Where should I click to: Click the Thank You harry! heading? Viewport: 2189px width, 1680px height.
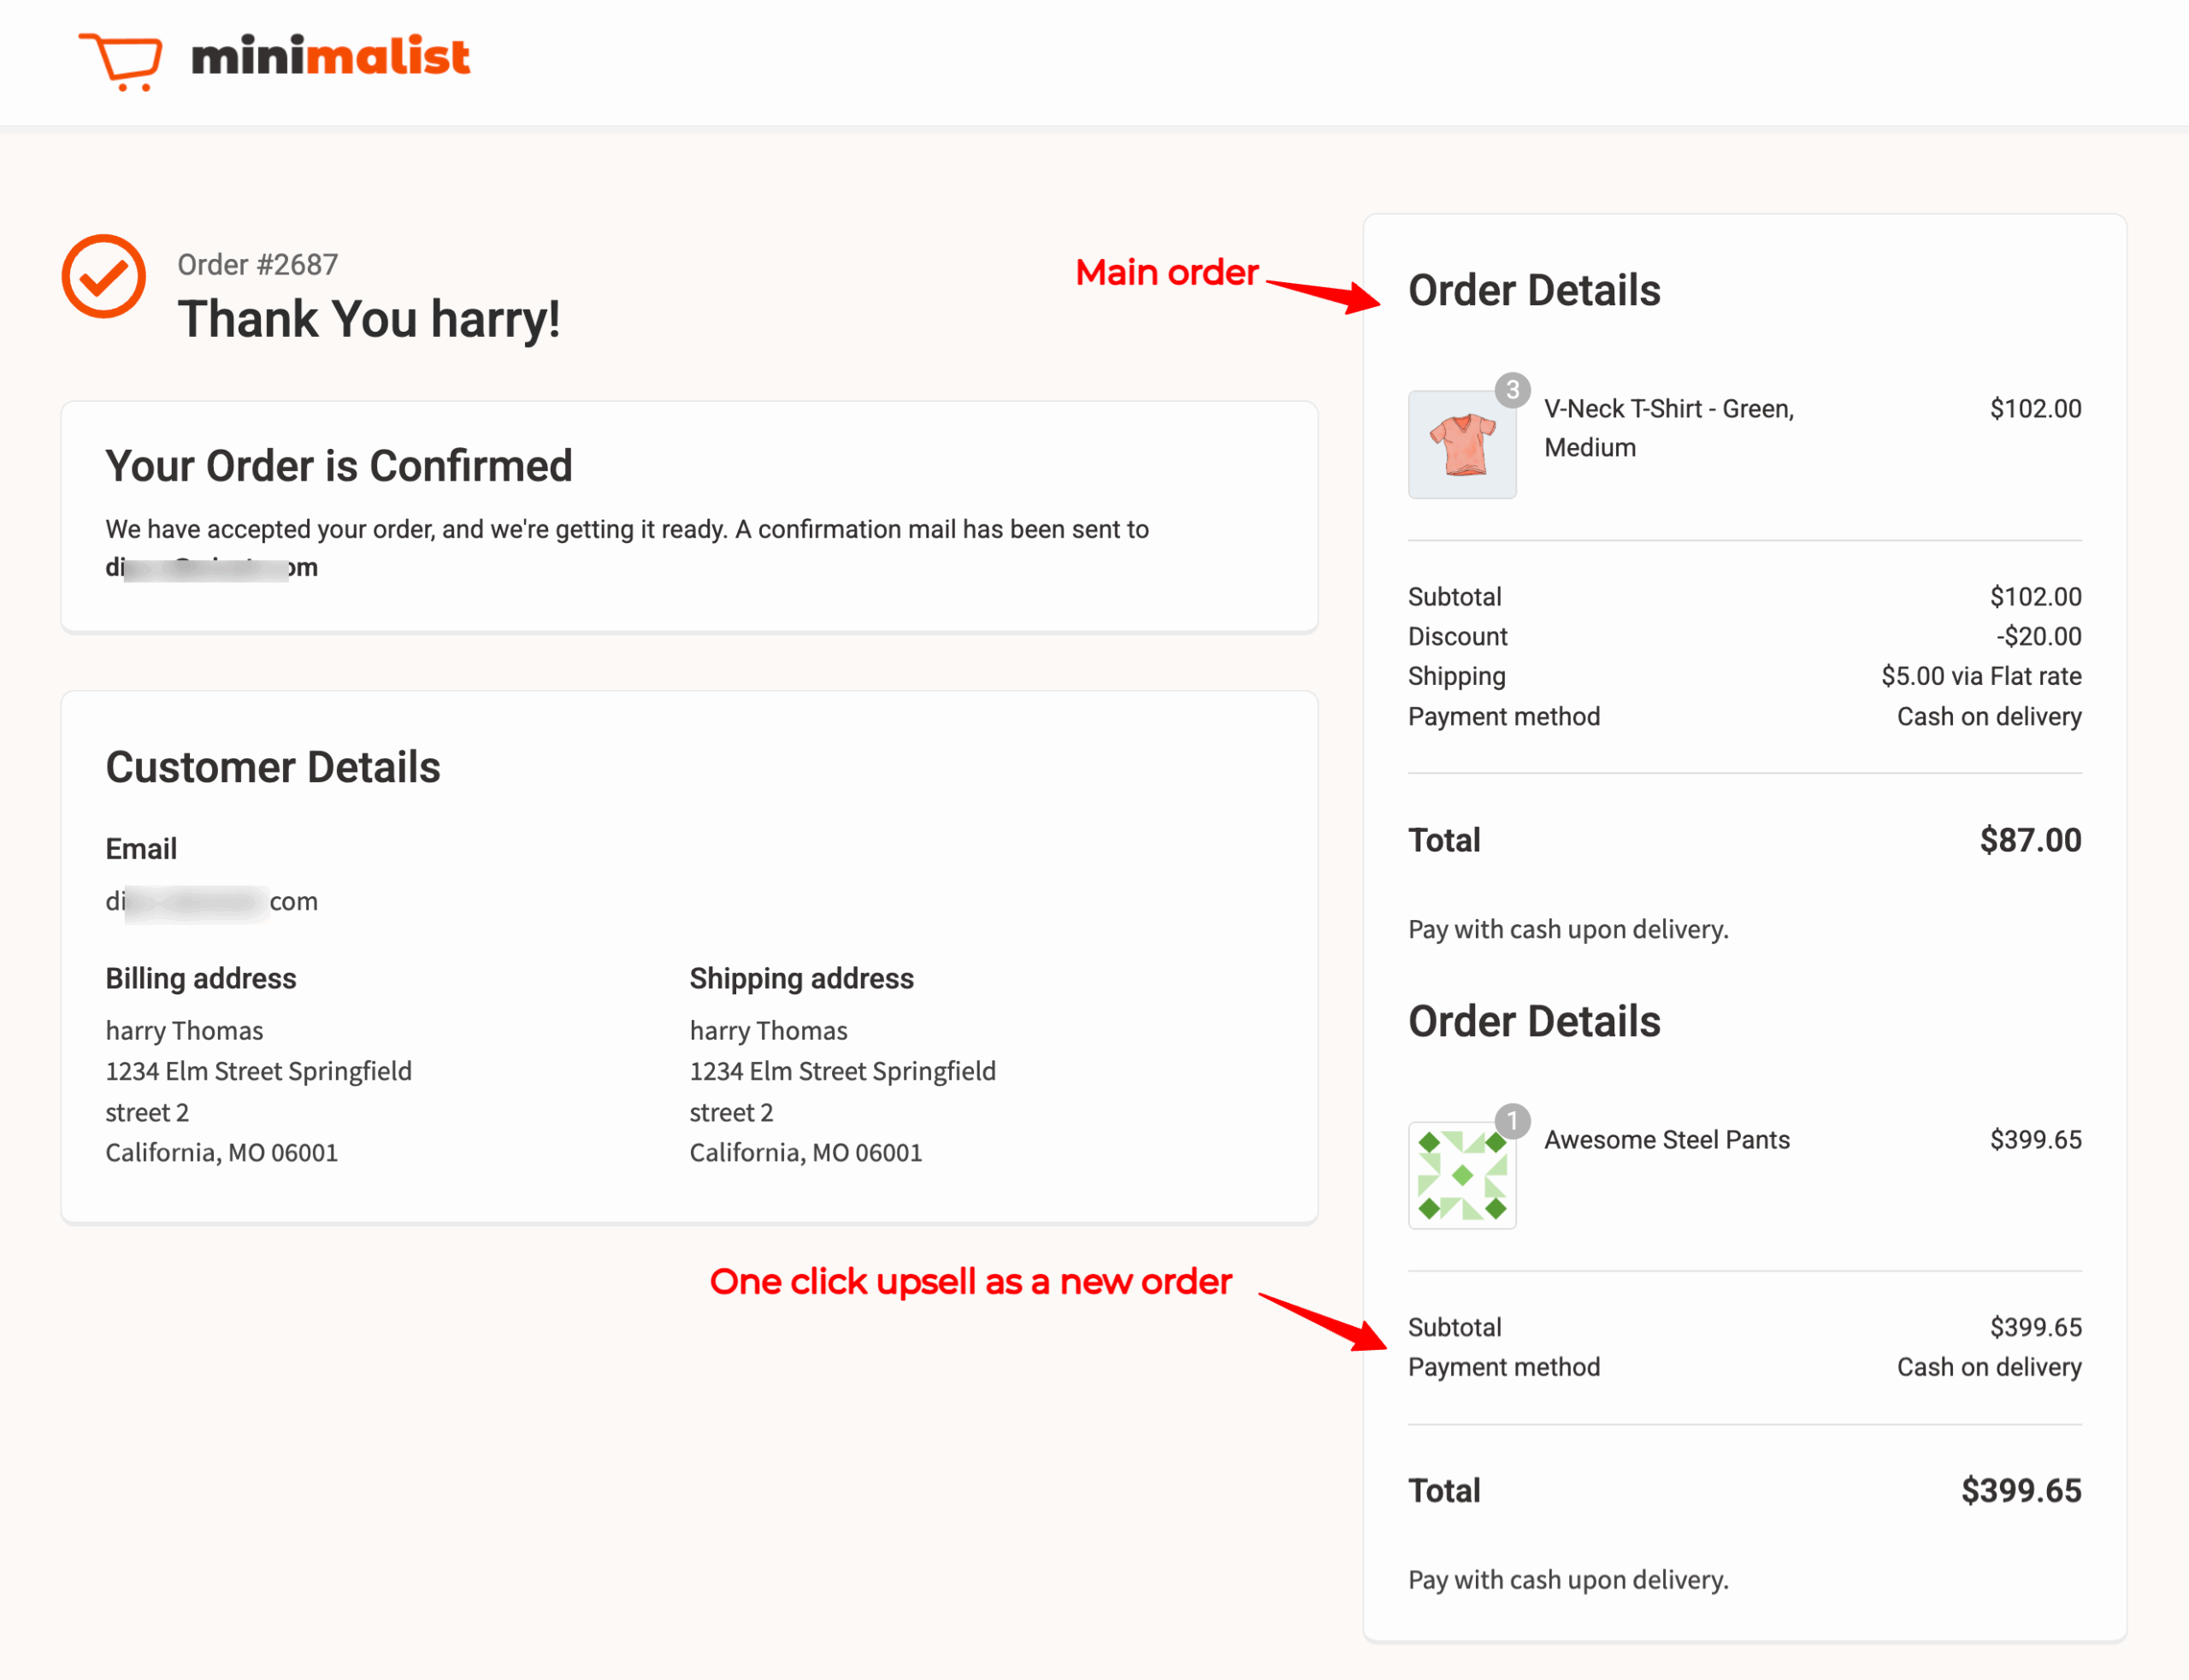[368, 319]
